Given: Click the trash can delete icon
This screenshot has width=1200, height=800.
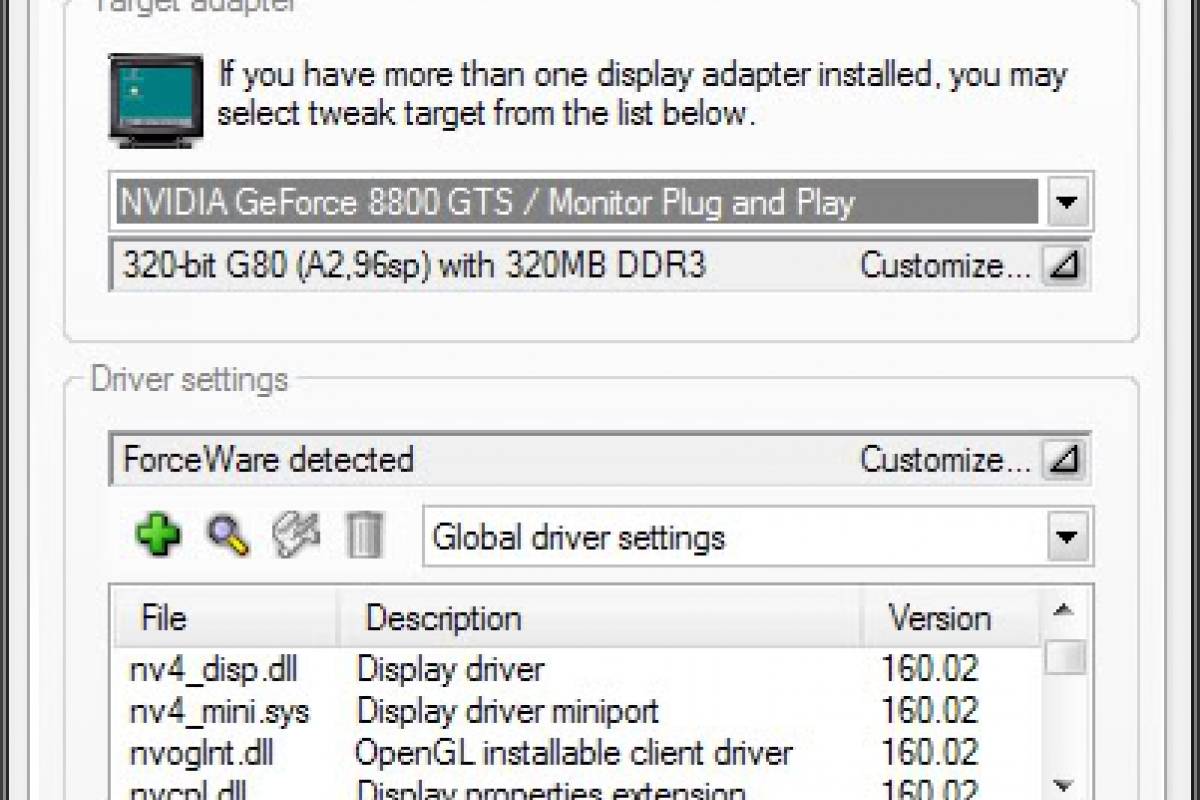Looking at the screenshot, I should [x=364, y=536].
